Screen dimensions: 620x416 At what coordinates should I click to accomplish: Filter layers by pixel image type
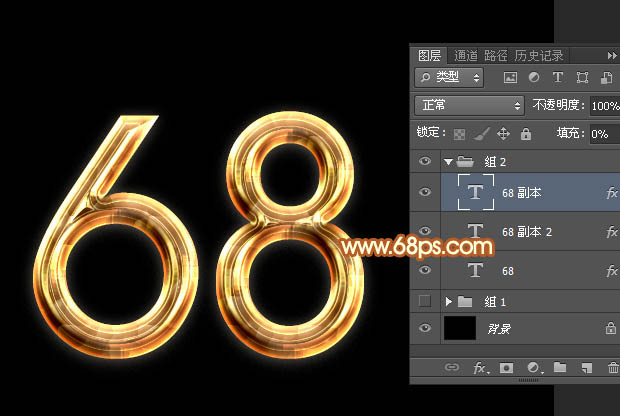510,77
